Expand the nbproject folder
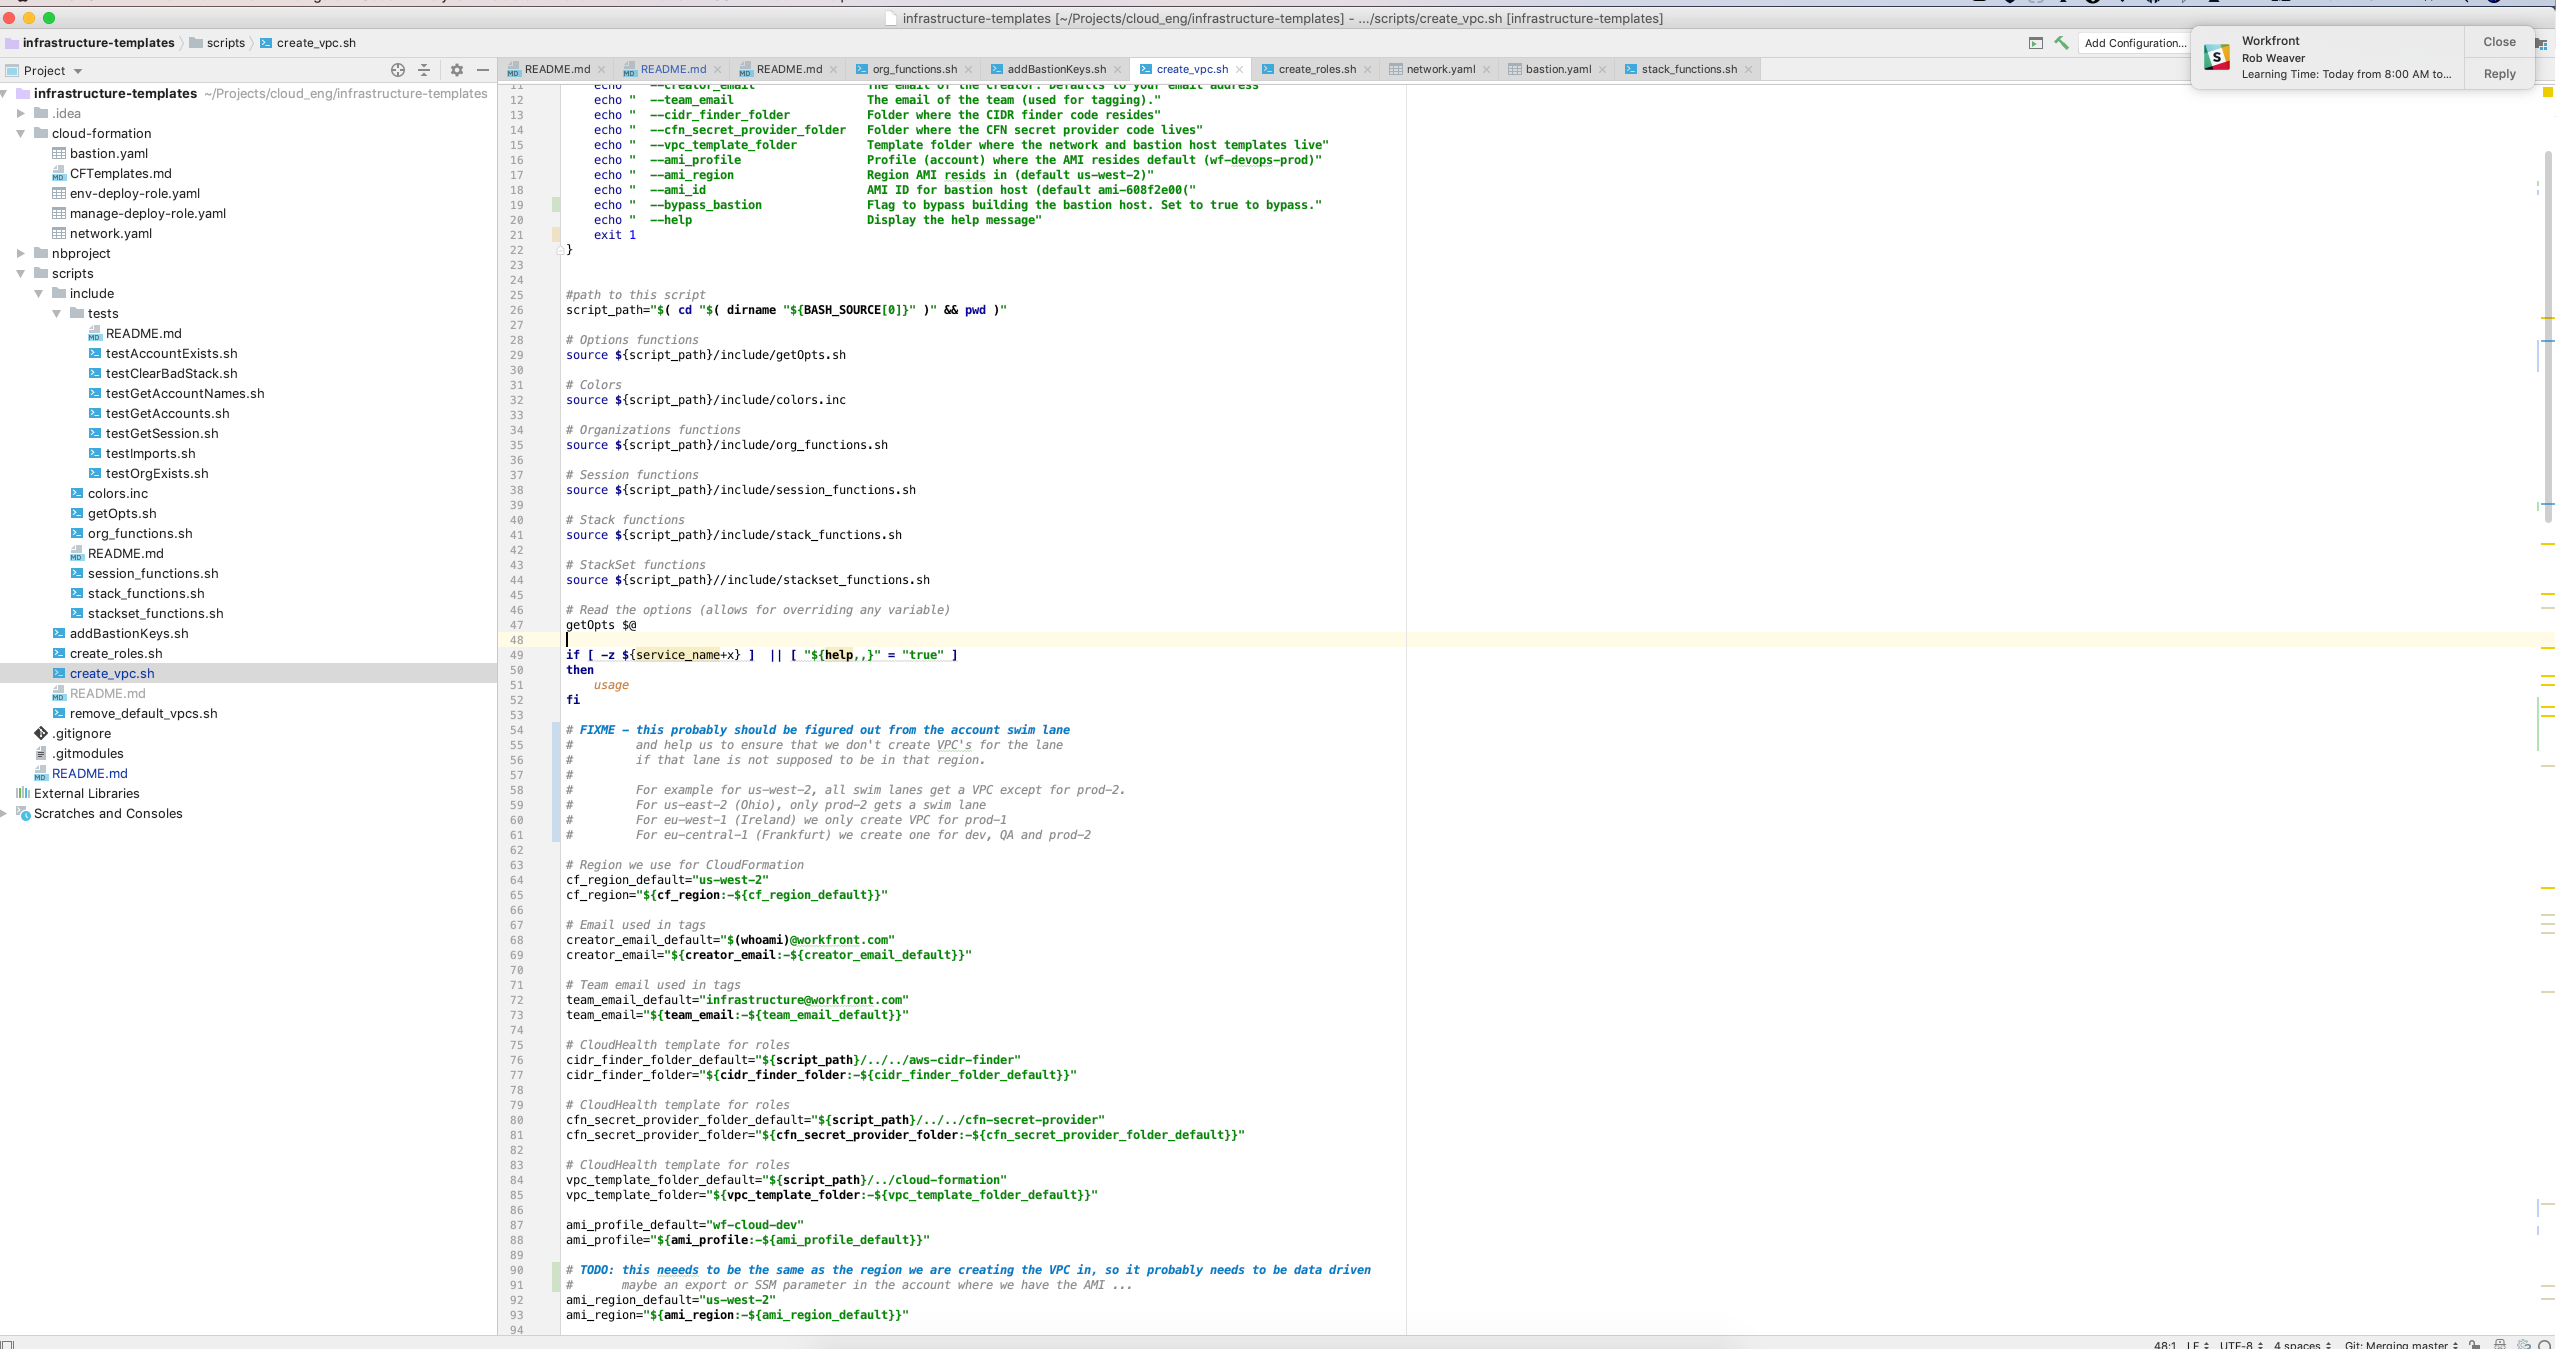This screenshot has width=2556, height=1349. pos(21,253)
